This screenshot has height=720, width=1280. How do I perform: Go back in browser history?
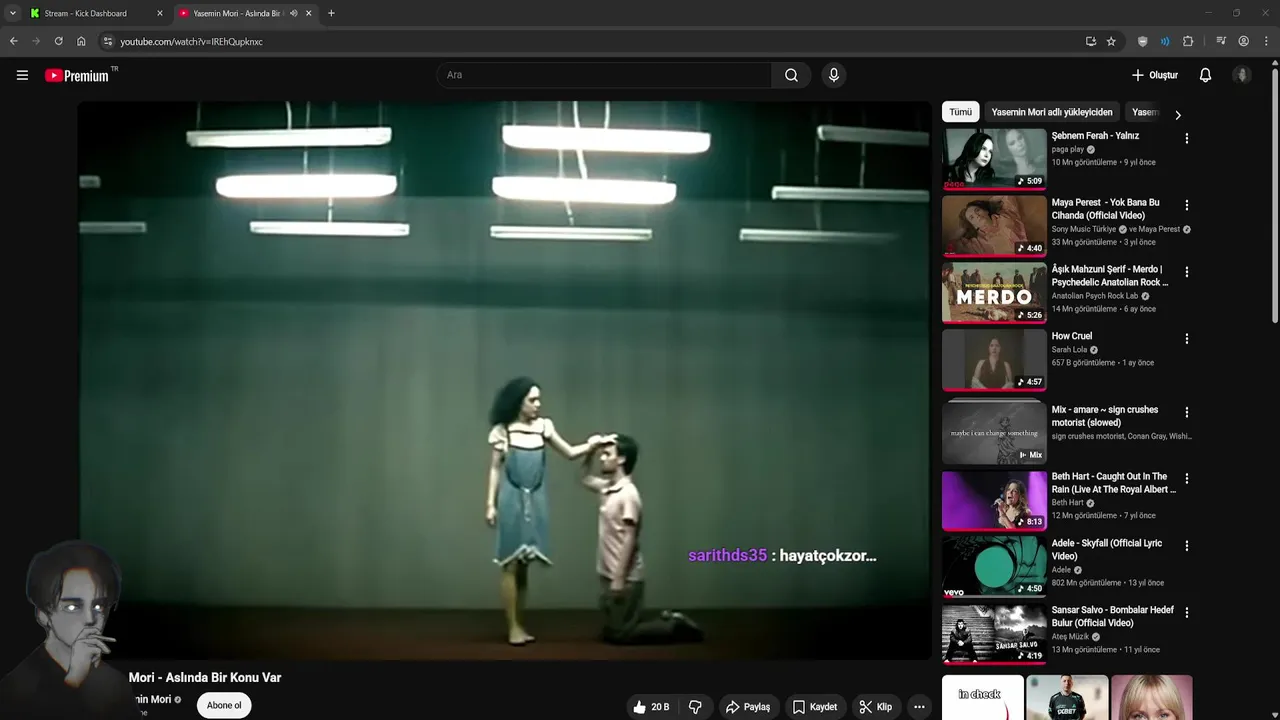[13, 41]
